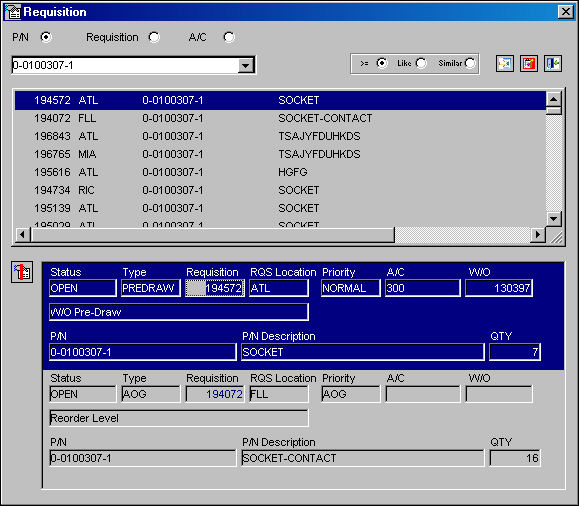Click the P/N Description field SOCKET

pyautogui.click(x=363, y=352)
